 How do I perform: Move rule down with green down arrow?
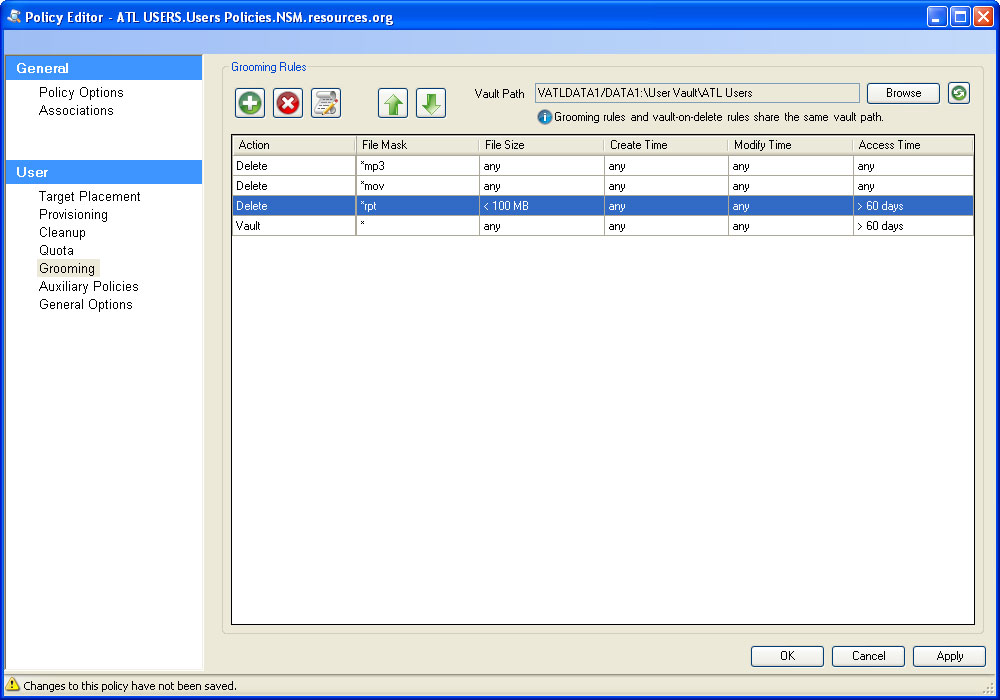[x=430, y=103]
